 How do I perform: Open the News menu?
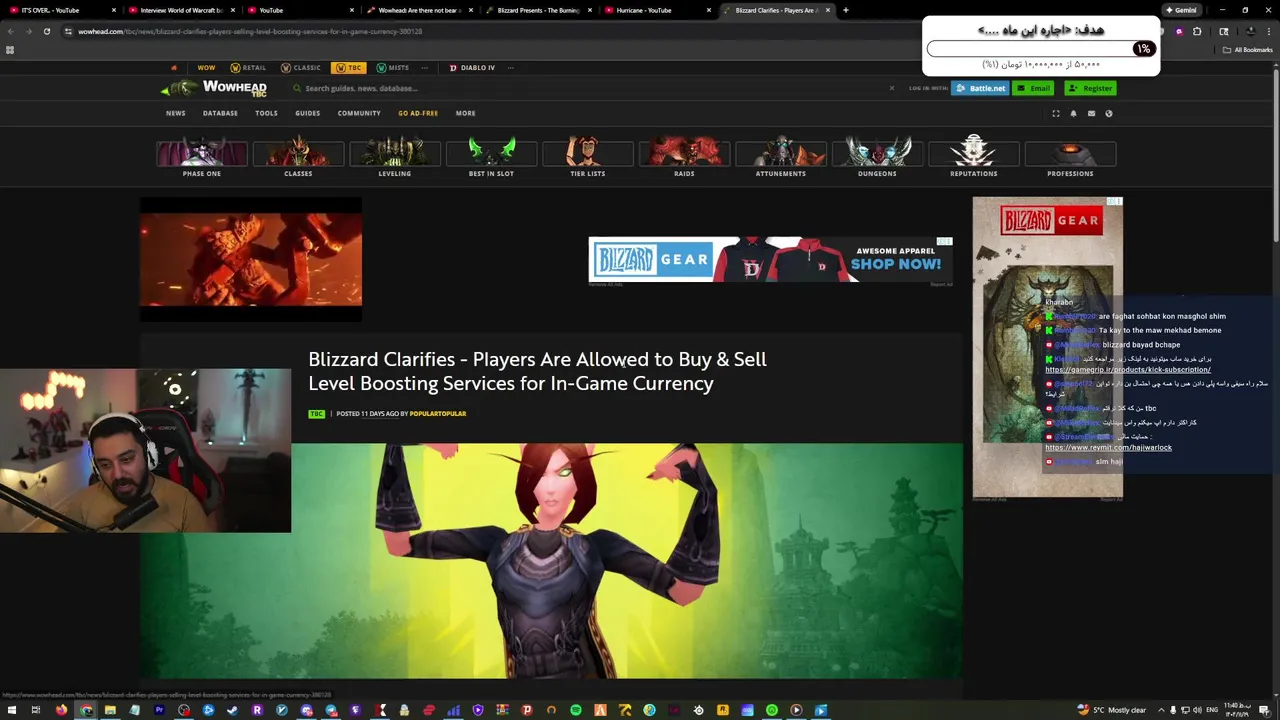click(176, 113)
